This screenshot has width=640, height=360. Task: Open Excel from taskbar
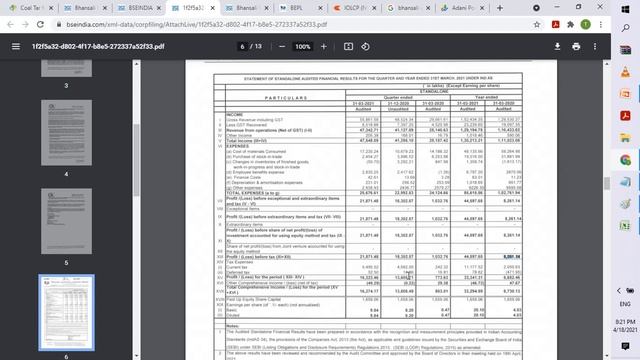tap(625, 225)
